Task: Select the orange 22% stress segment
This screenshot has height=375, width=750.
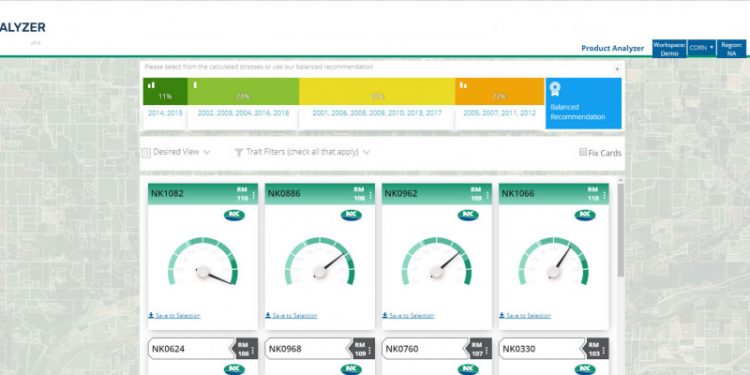Action: (499, 91)
